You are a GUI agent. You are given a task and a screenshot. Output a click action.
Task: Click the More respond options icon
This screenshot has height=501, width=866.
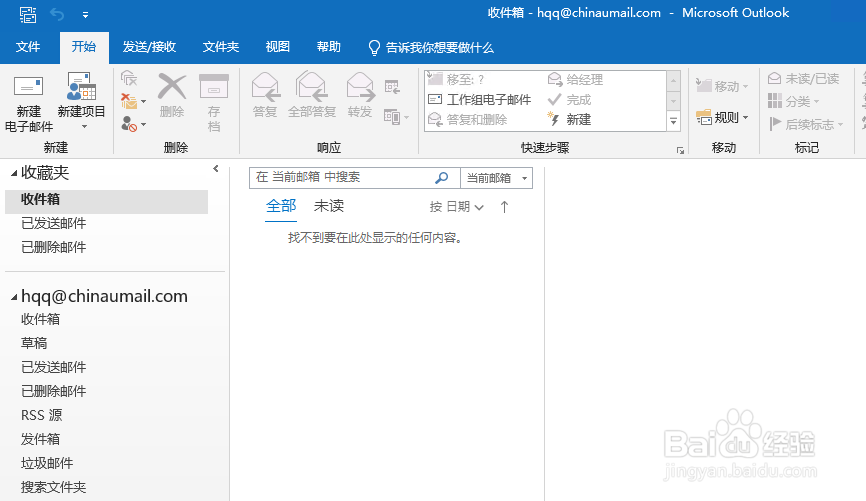[x=392, y=117]
